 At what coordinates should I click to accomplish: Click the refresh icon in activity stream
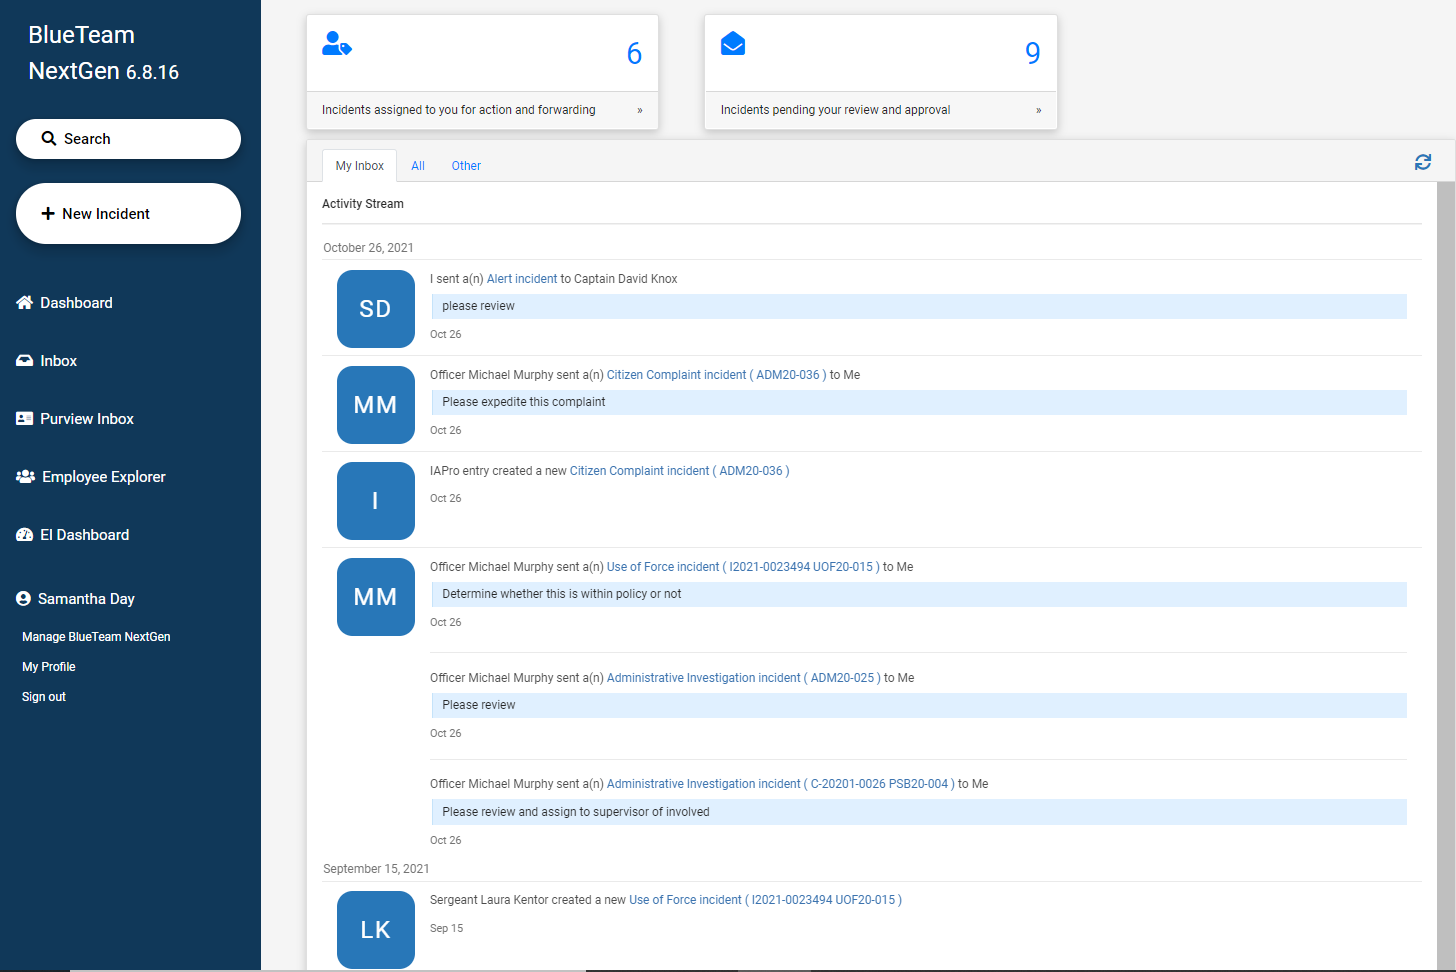coord(1422,162)
